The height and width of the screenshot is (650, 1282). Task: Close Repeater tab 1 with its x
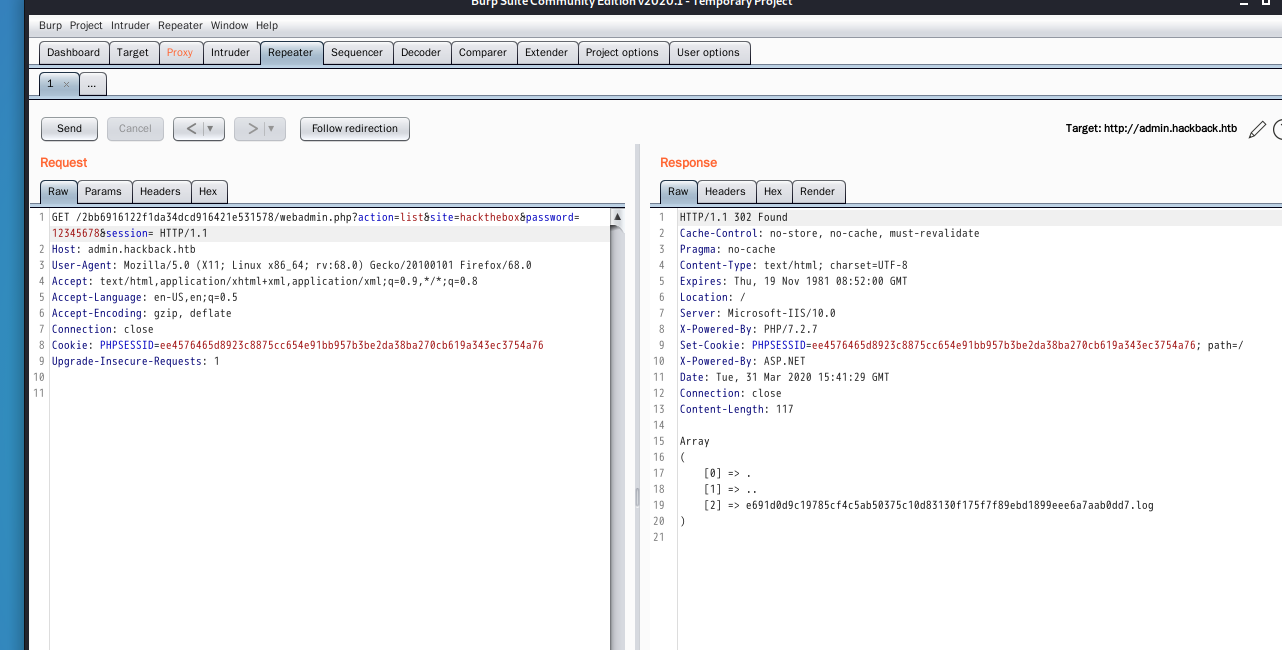pos(66,85)
